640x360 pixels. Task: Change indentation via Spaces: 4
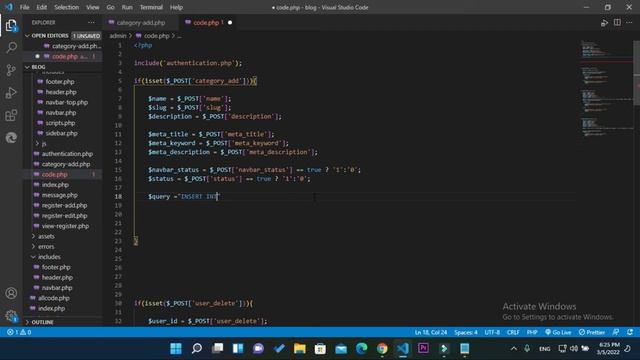pyautogui.click(x=466, y=332)
